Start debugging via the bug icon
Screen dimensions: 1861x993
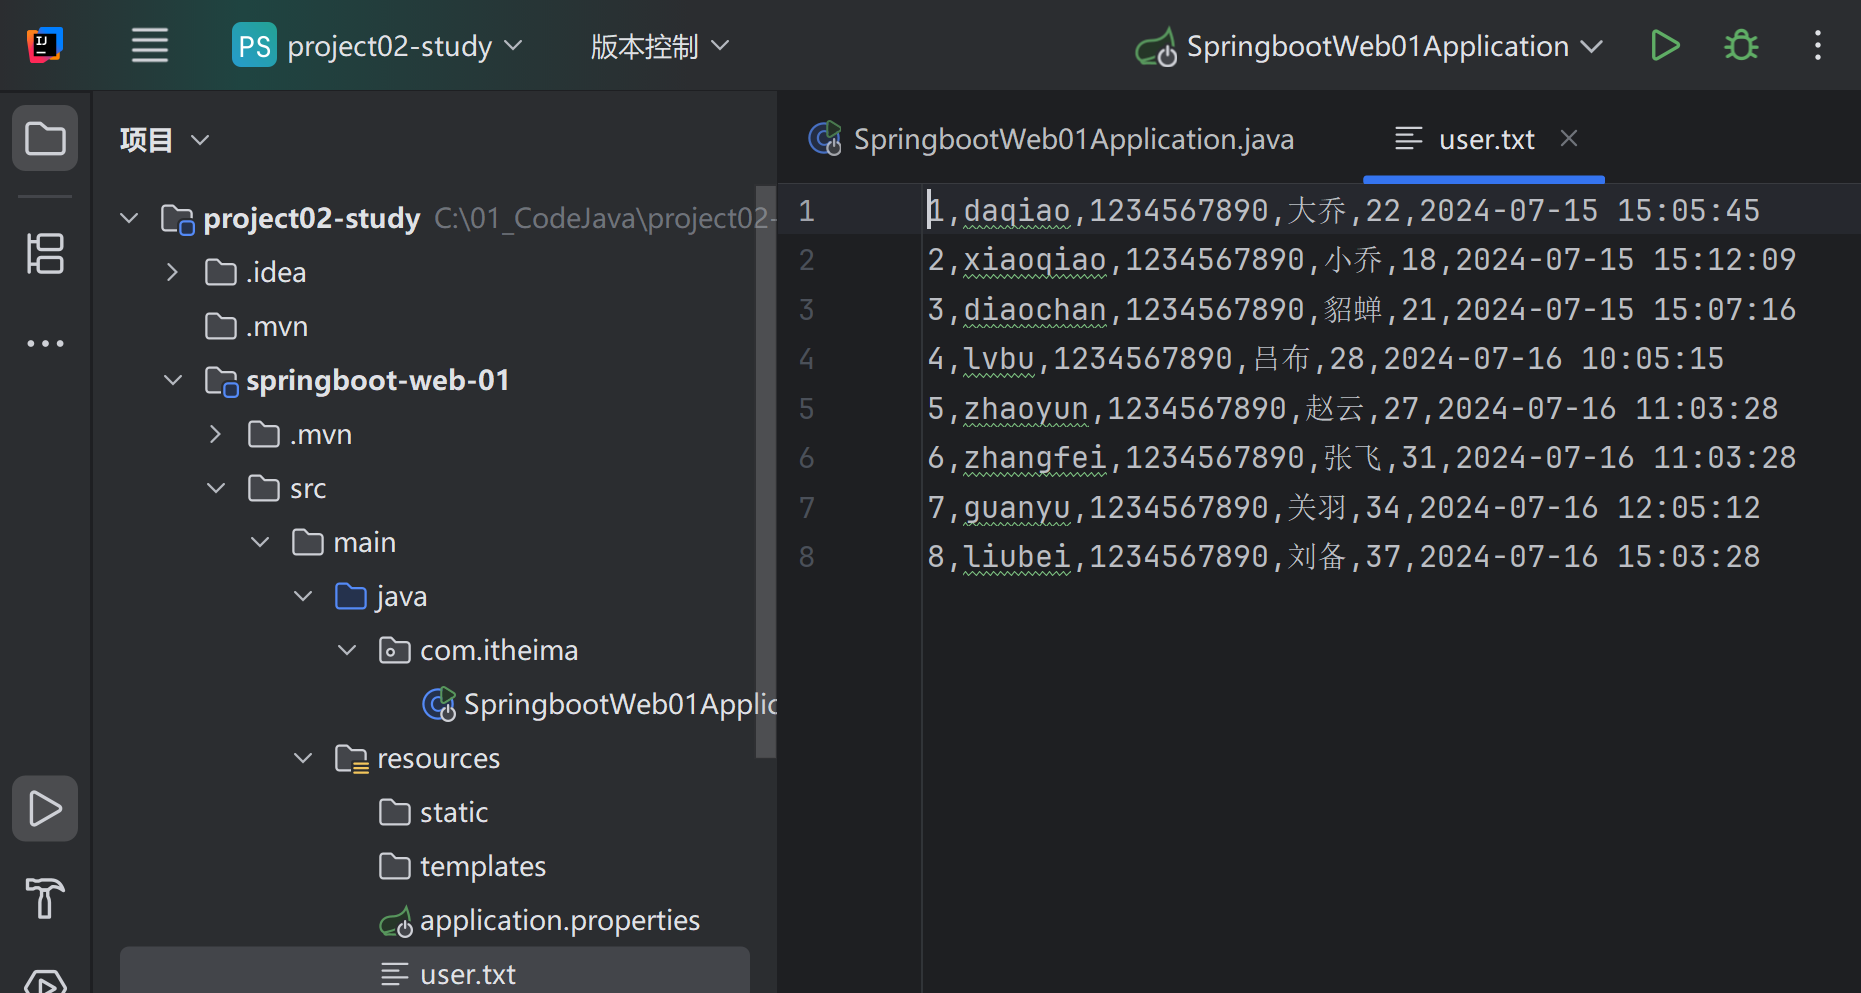1740,45
